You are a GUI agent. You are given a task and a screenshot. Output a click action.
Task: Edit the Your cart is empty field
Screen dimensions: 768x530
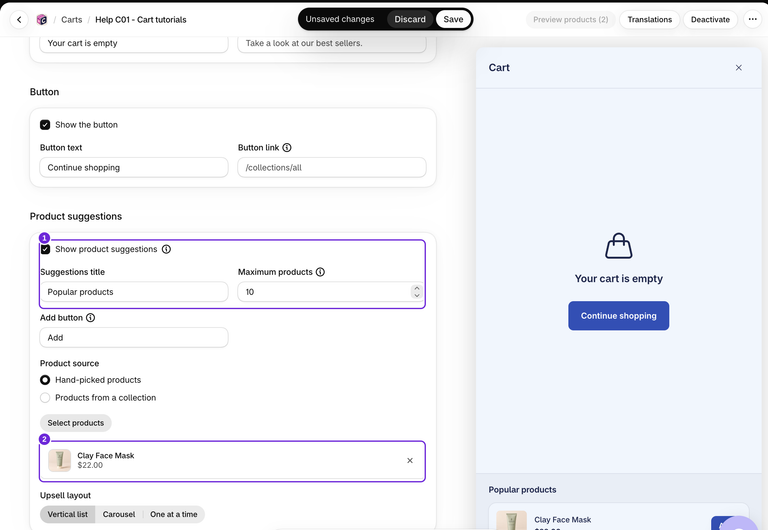(x=134, y=43)
